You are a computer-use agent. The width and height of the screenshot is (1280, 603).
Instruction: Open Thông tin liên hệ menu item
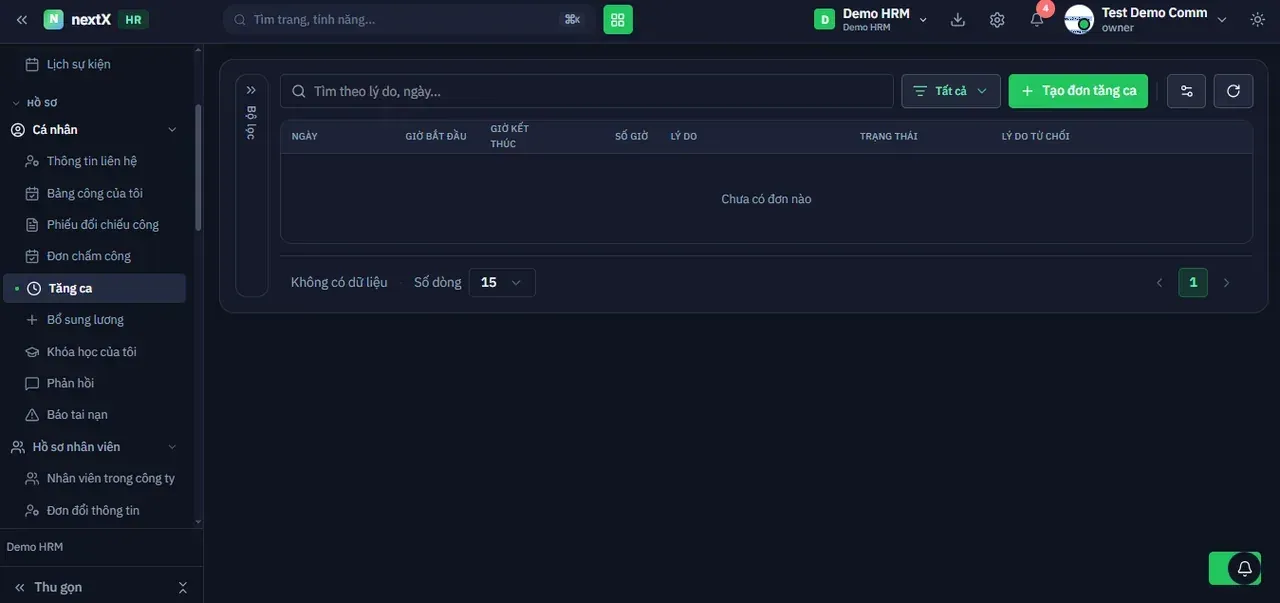94,162
